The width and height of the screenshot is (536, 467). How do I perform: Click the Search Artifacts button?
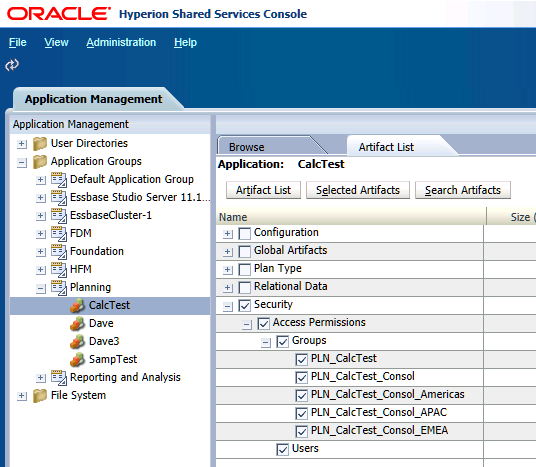tap(463, 190)
